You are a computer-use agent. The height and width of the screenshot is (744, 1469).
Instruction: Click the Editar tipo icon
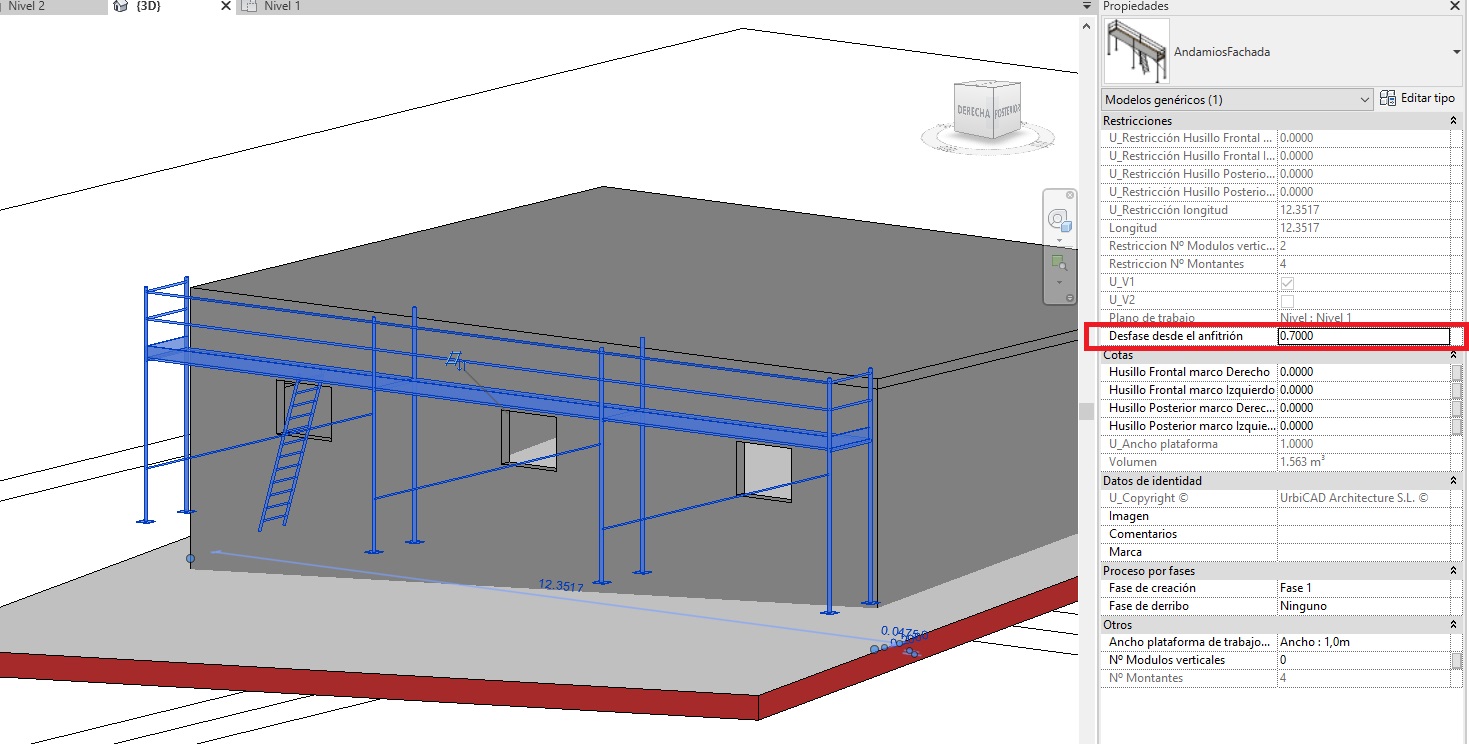(x=1387, y=98)
